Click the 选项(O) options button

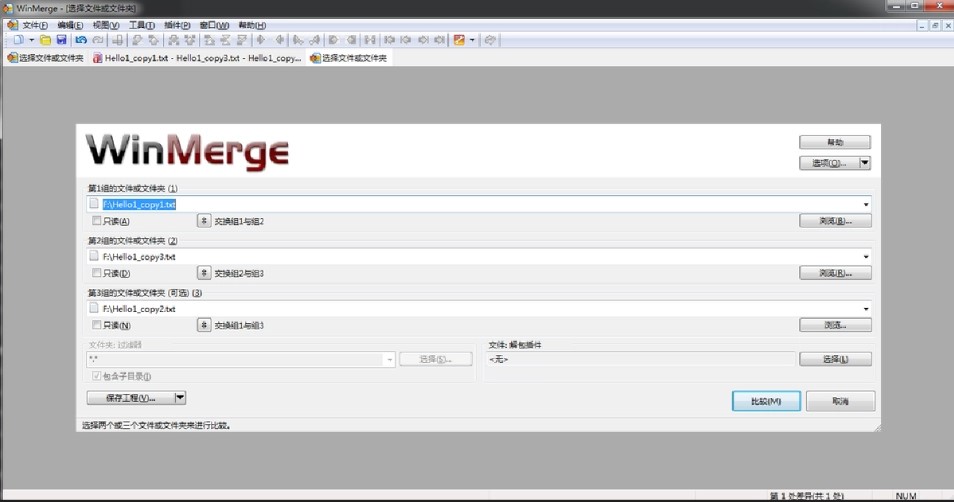pos(829,163)
